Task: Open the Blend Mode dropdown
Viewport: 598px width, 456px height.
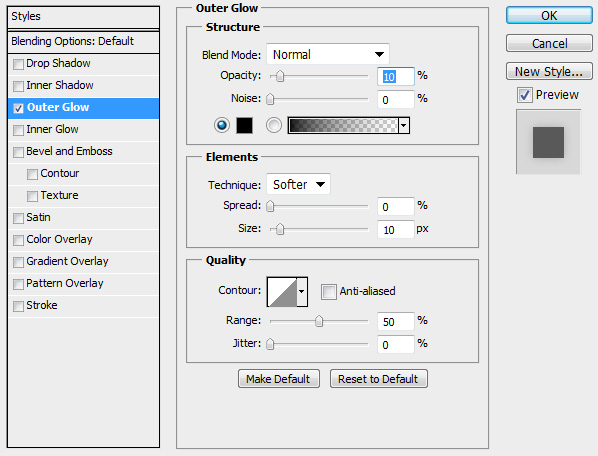Action: [328, 54]
